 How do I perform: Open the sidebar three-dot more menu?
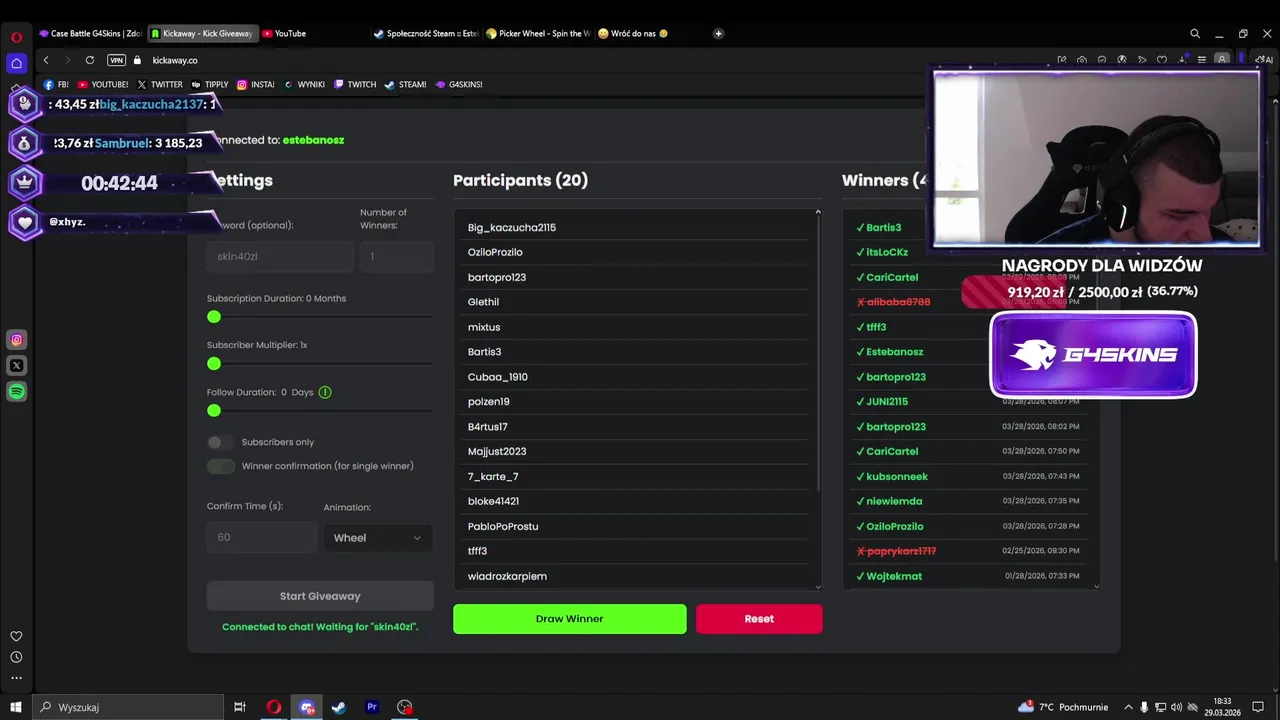[x=16, y=677]
